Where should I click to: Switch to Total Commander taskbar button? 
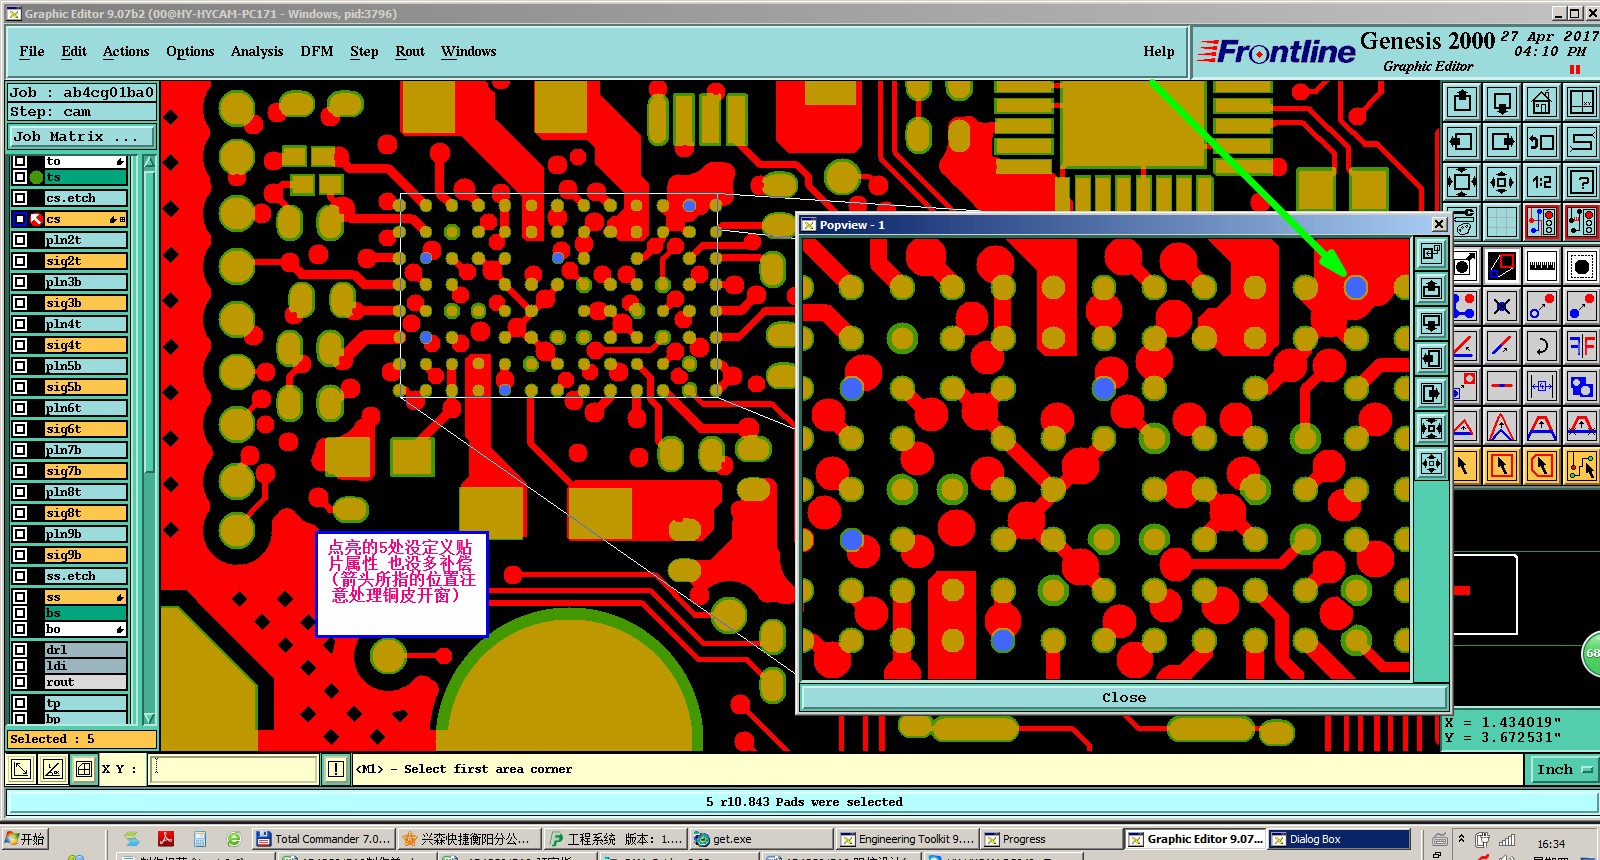[322, 839]
